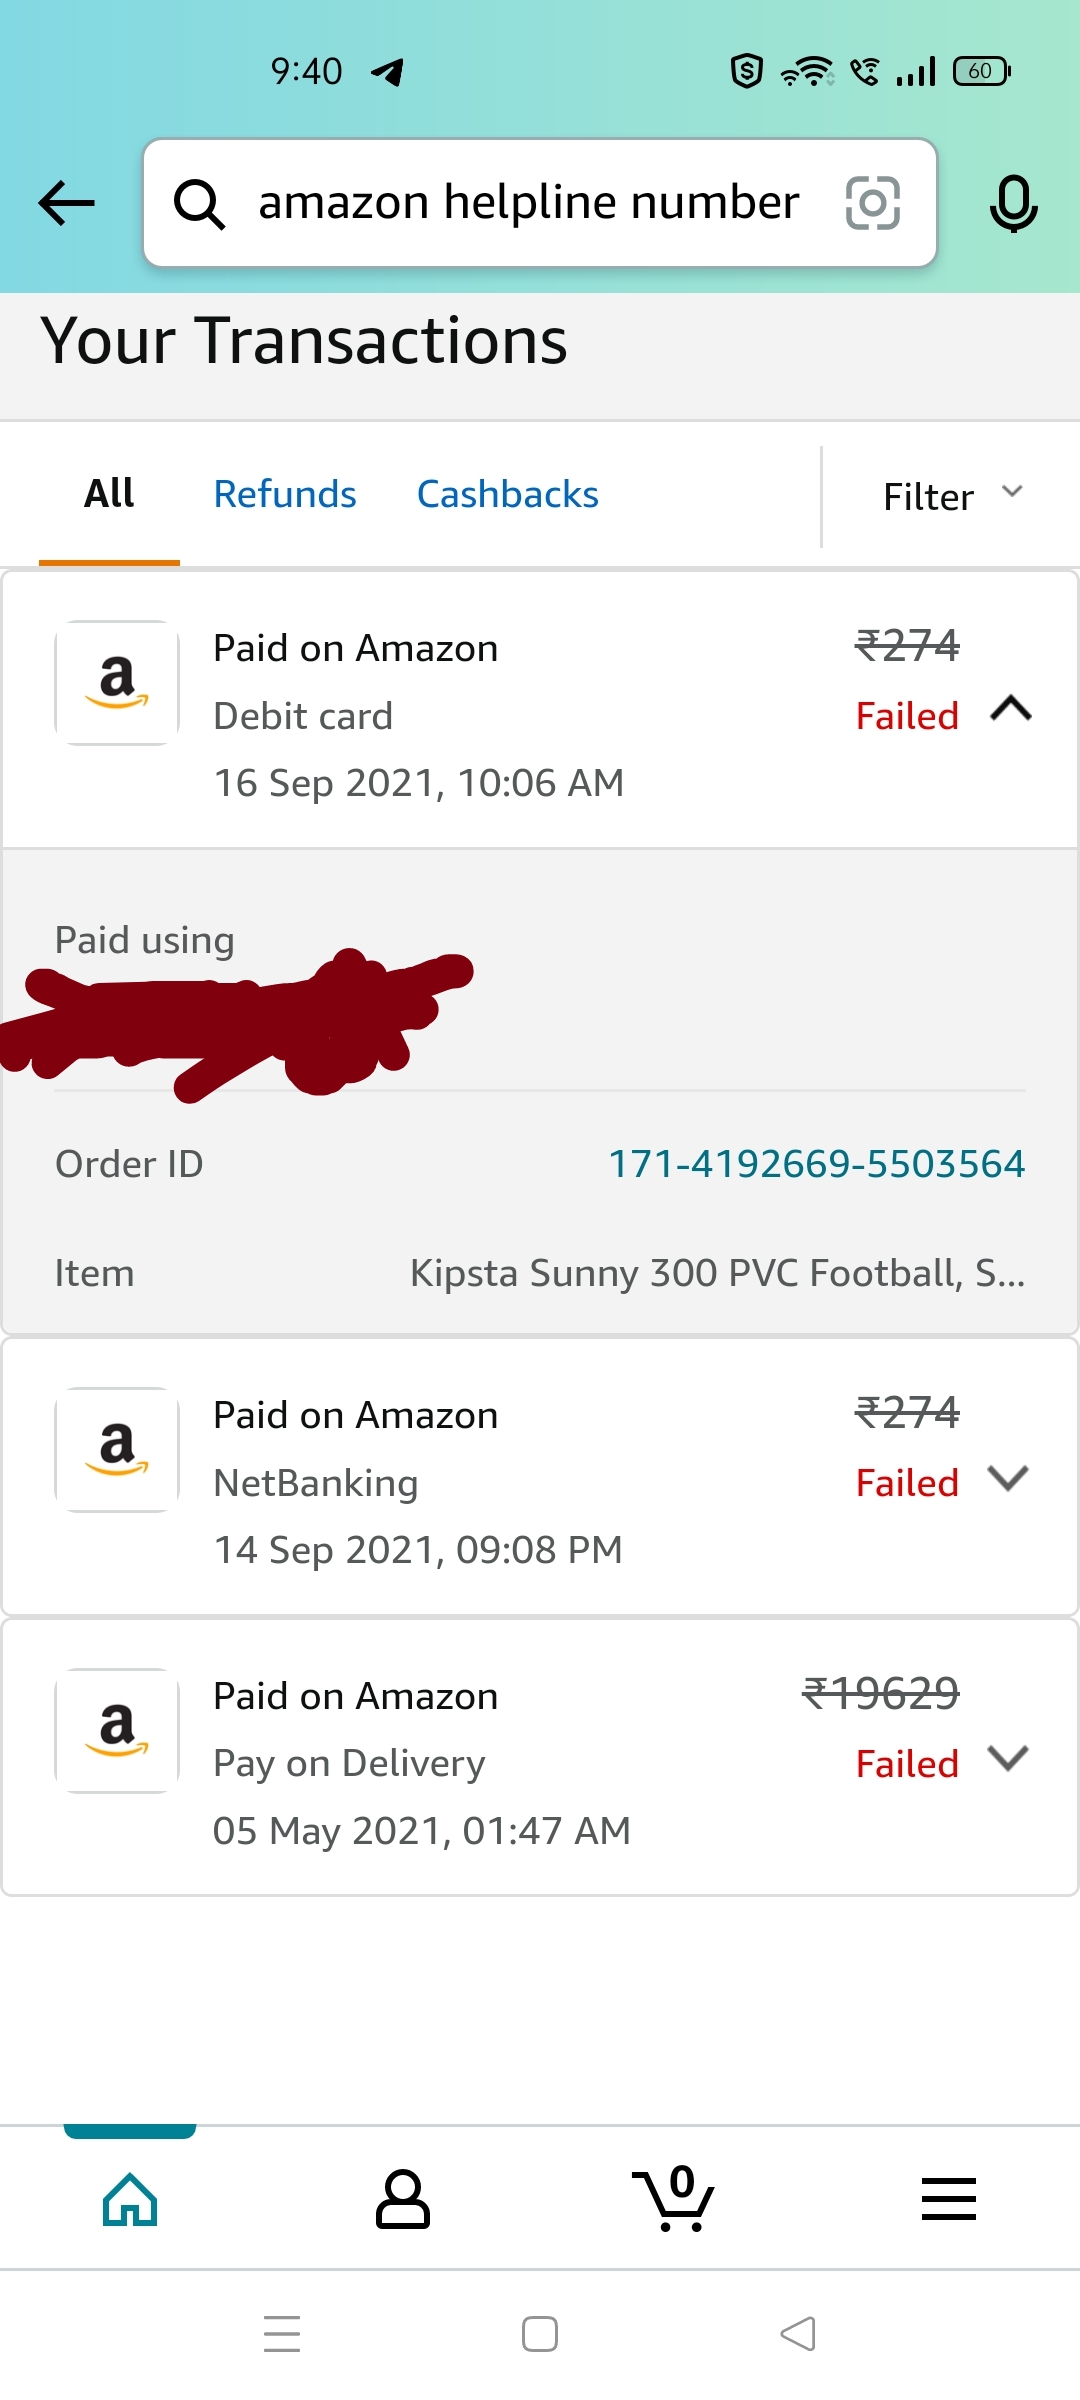The width and height of the screenshot is (1080, 2400).
Task: Tap the search field with helpline text
Action: point(528,203)
